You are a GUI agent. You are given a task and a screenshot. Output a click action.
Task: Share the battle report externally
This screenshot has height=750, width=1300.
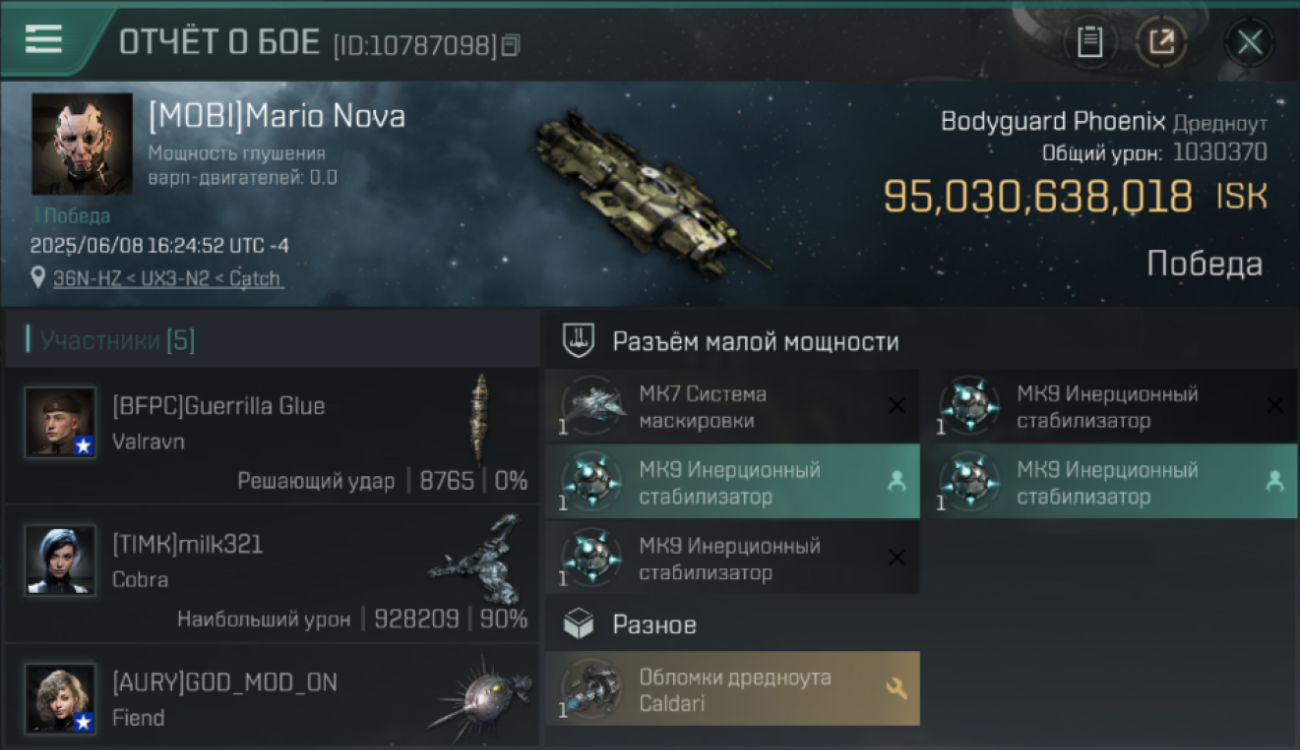click(x=1162, y=42)
